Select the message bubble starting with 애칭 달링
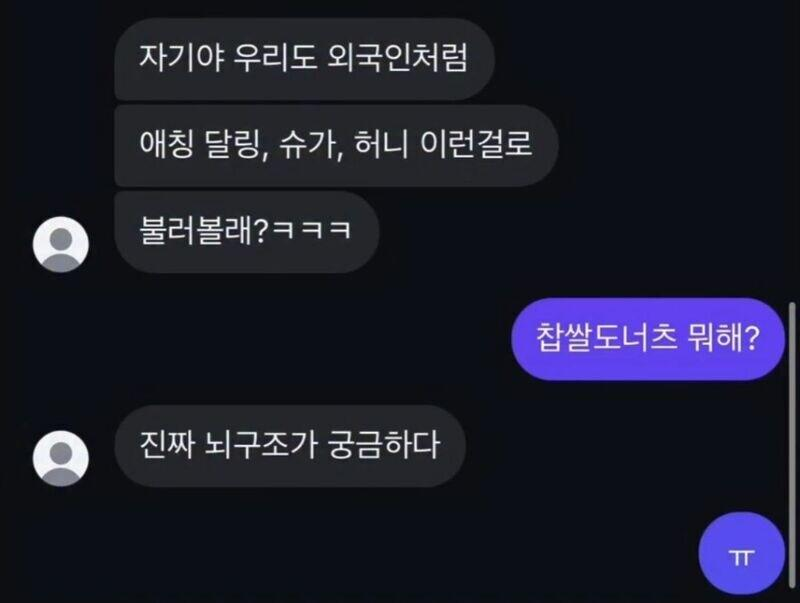 (336, 145)
